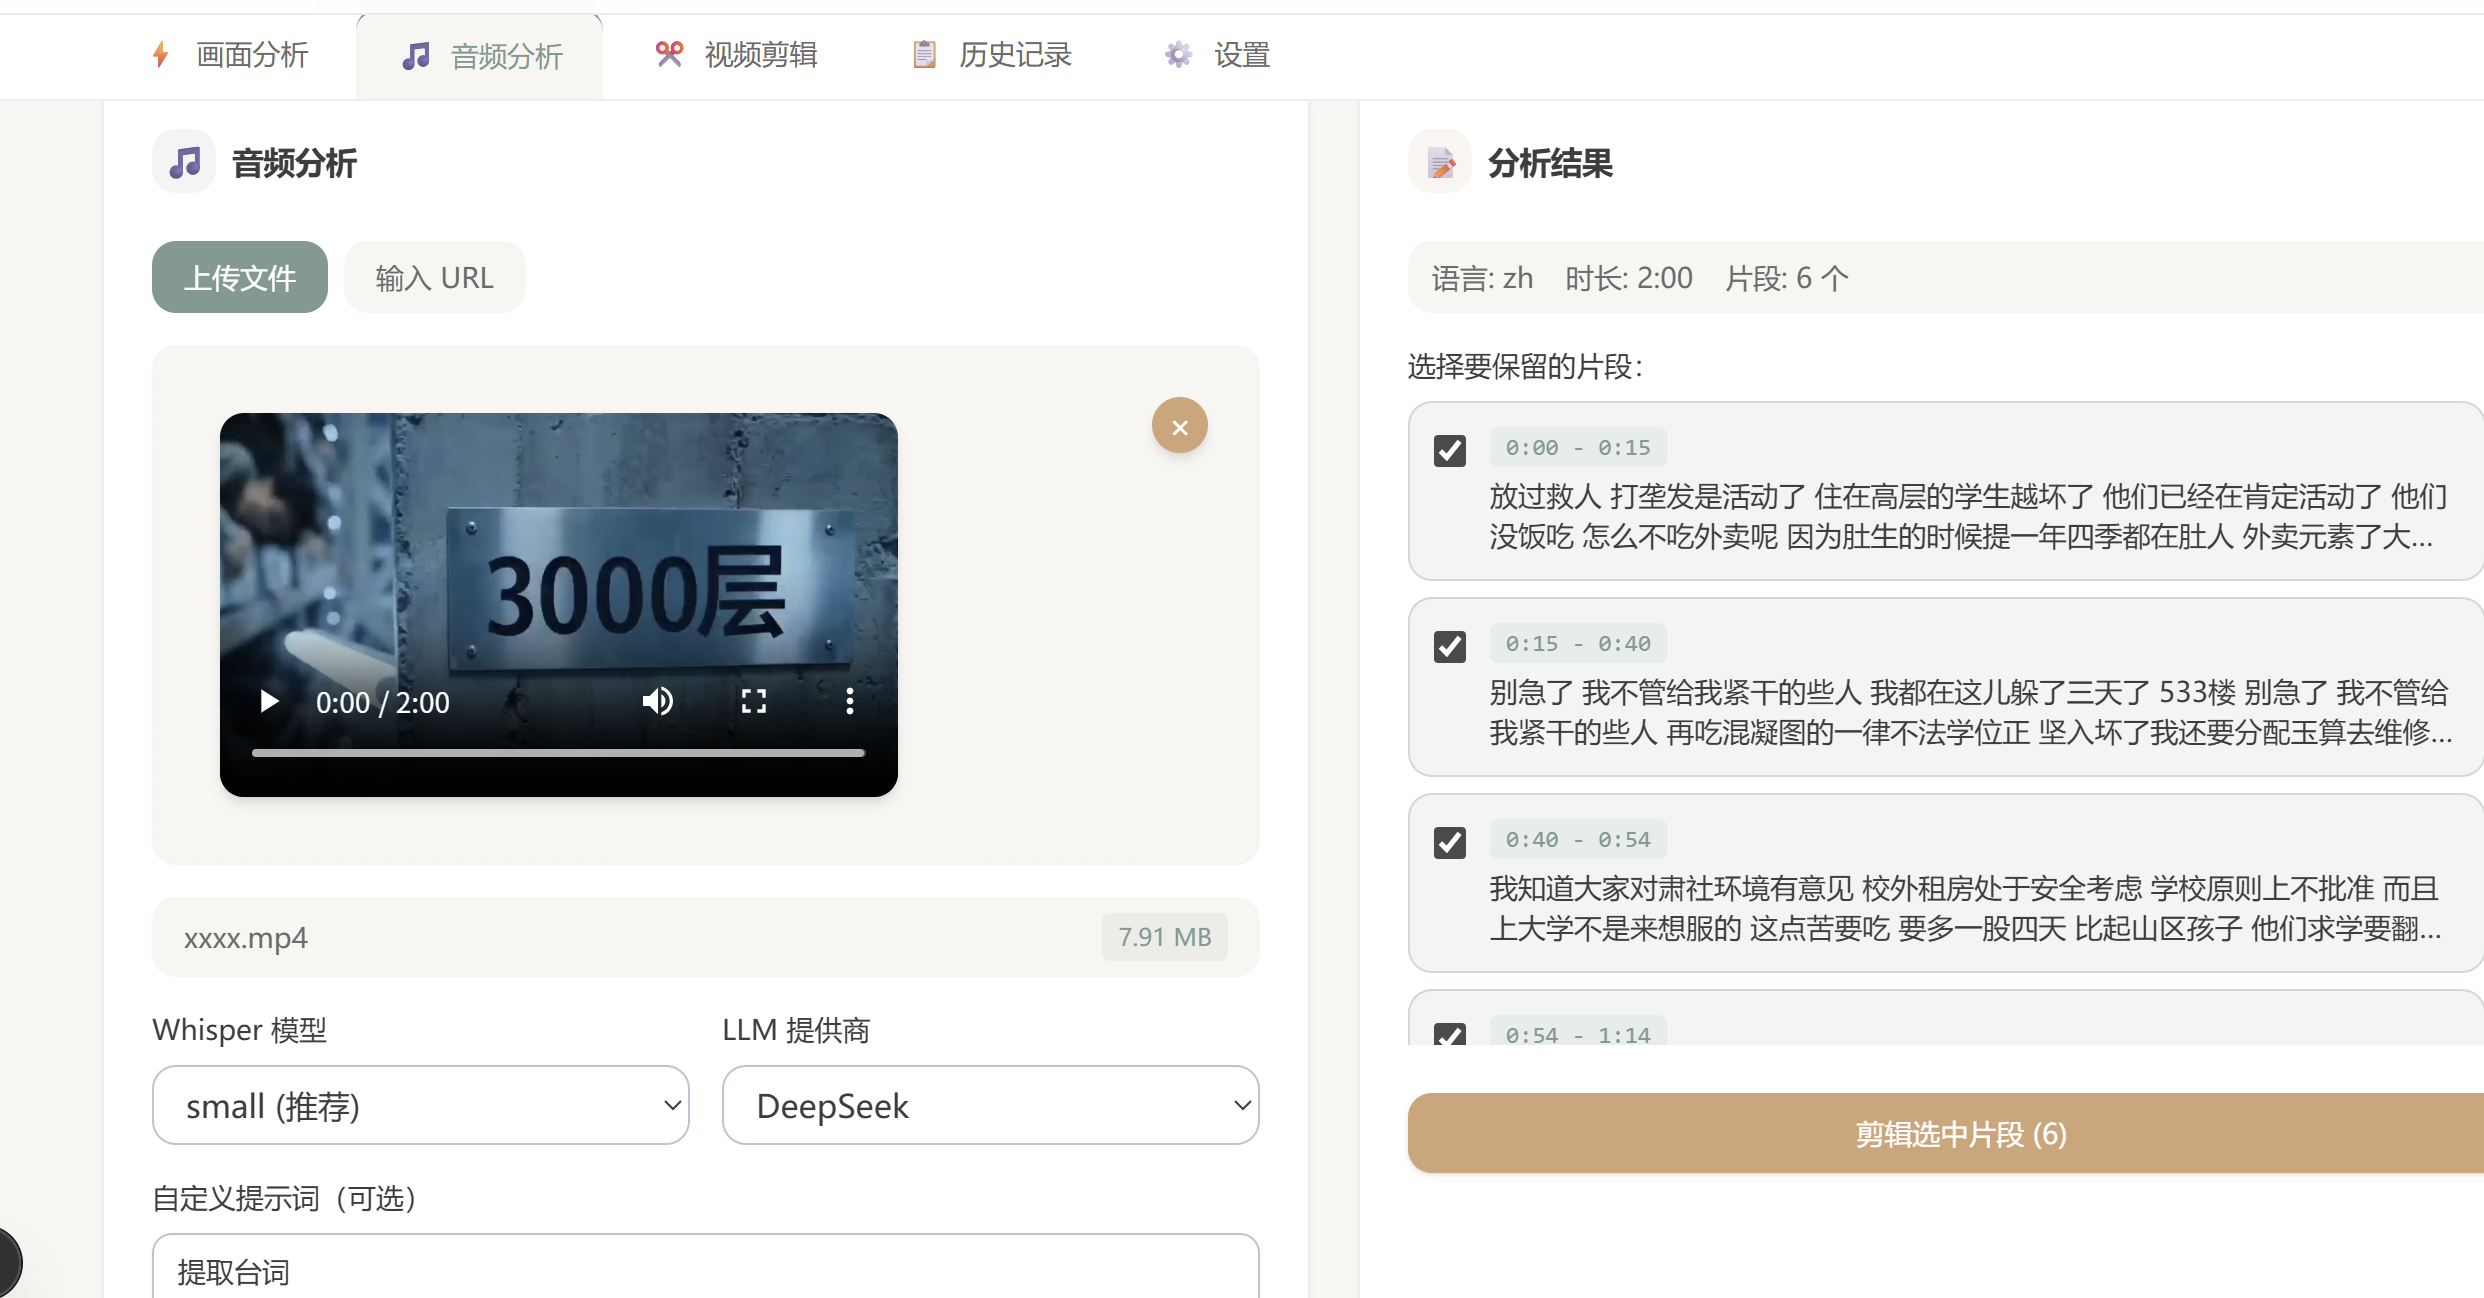Viewport: 2484px width, 1298px height.
Task: Click the lightning icon for 画面分析
Action: pos(161,54)
